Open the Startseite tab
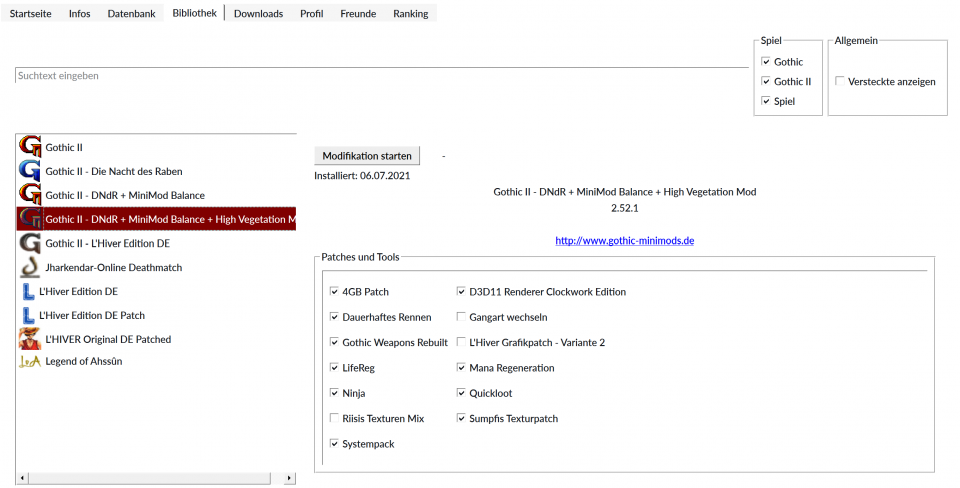Screen dimensions: 960x488 31,13
